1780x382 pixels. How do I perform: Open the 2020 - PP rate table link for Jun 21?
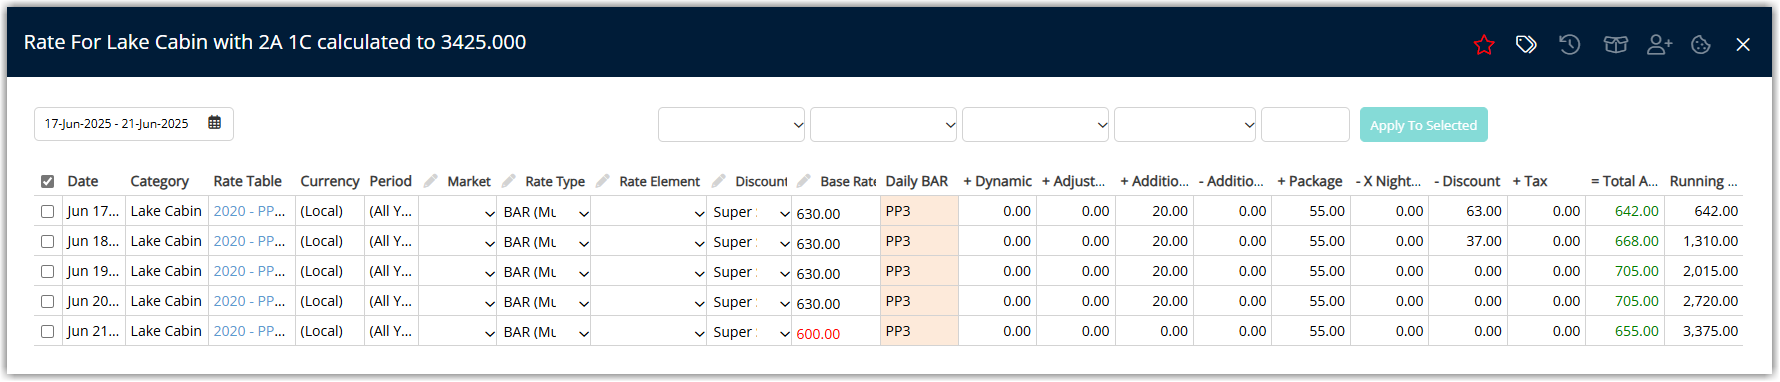coord(249,331)
